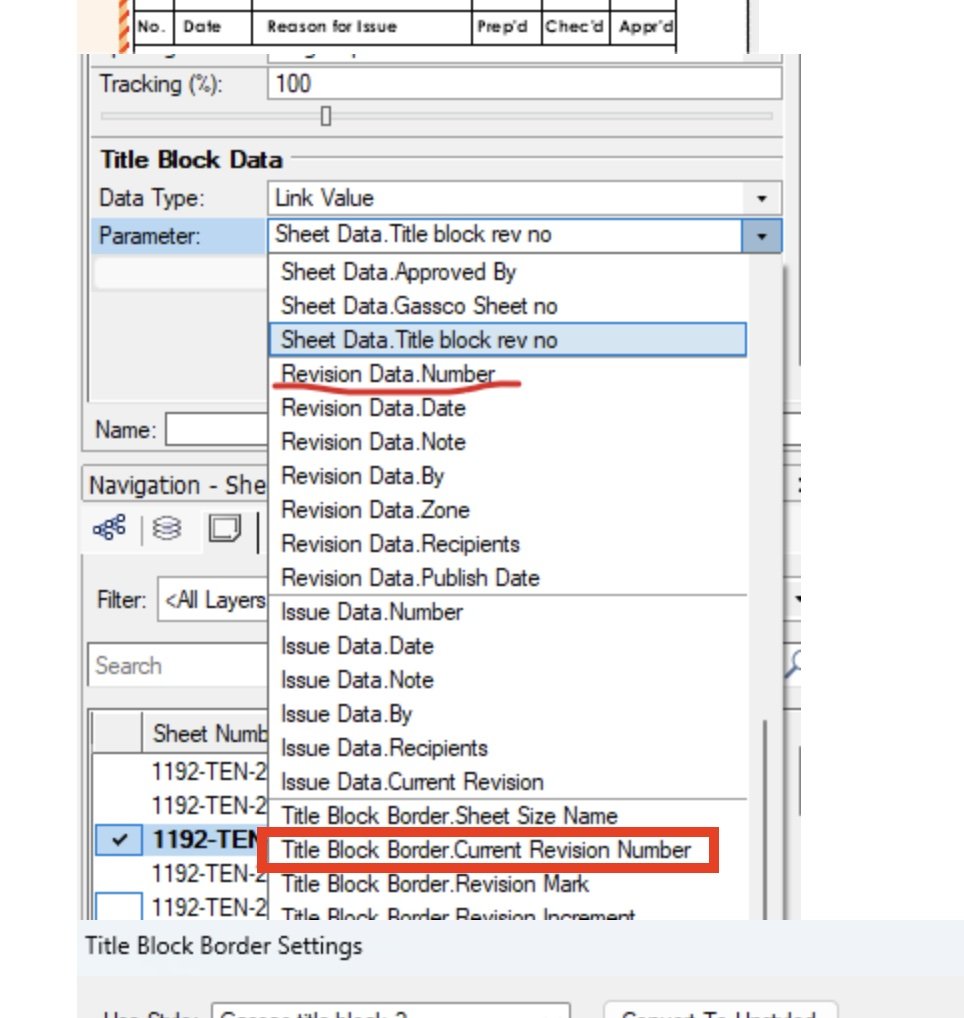964x1018 pixels.
Task: Choose Revision Data.Number from the list
Action: coord(388,374)
